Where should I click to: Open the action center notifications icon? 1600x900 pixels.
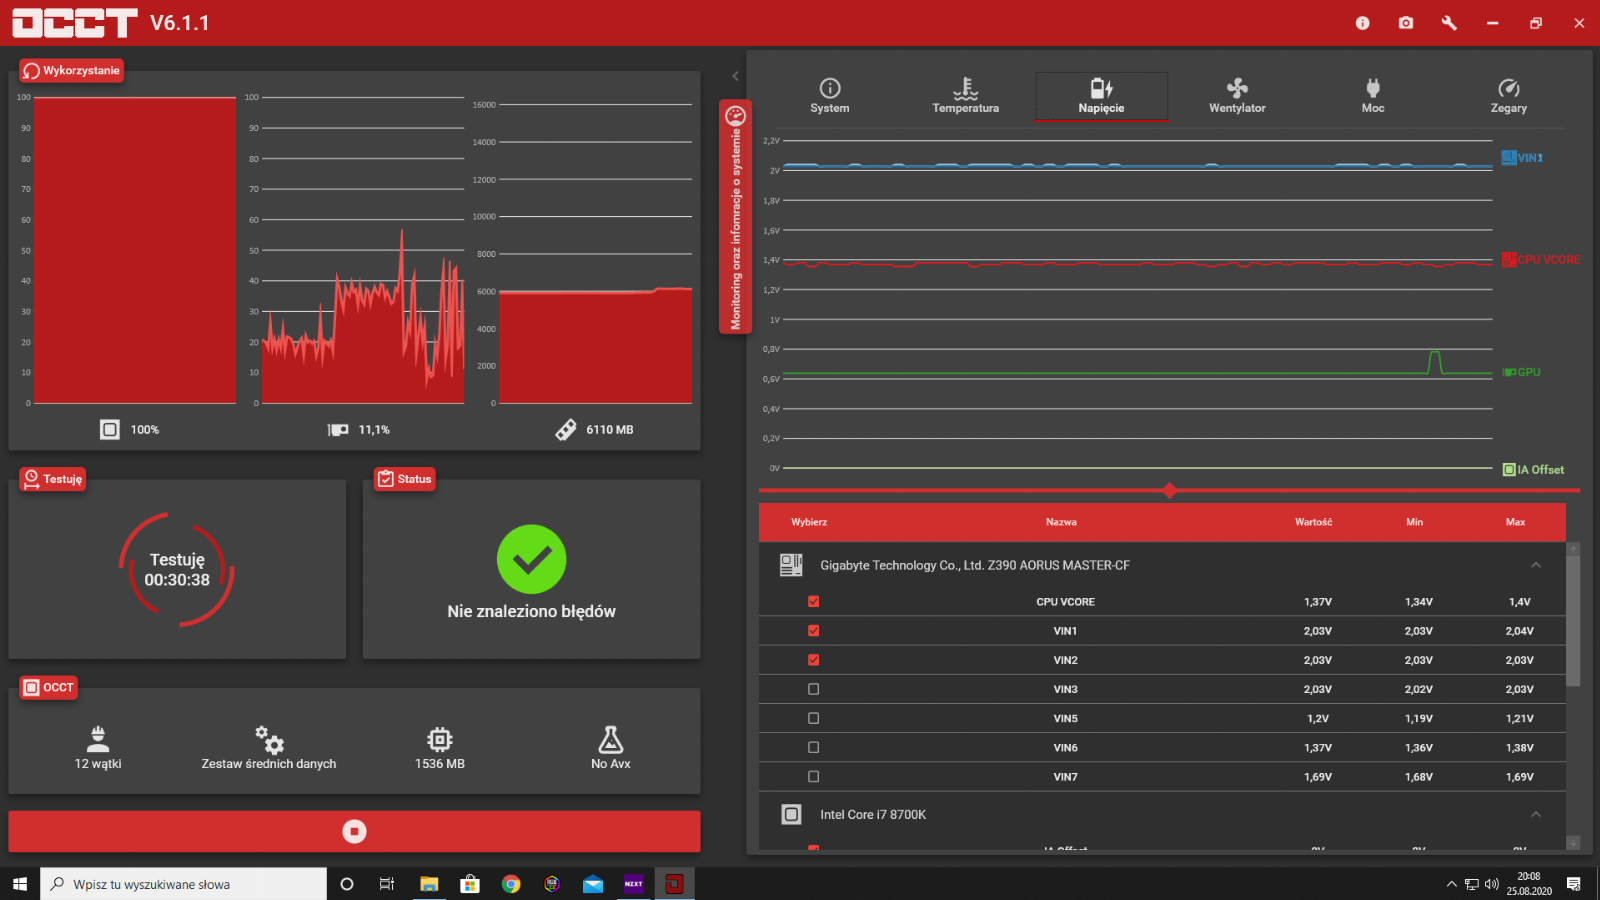1574,884
